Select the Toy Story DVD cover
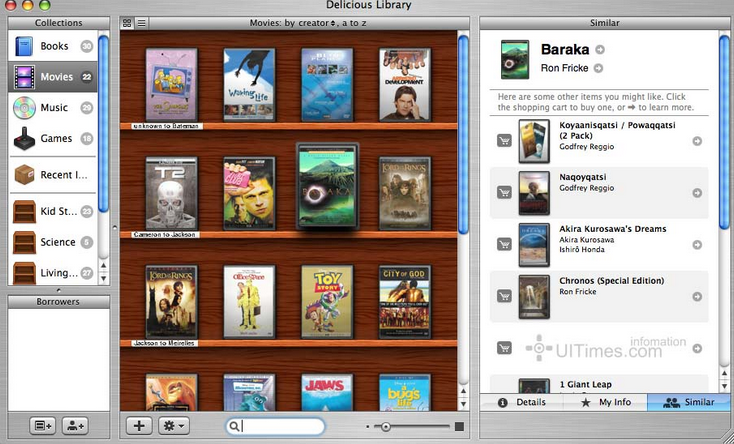Image resolution: width=734 pixels, height=444 pixels. [327, 302]
